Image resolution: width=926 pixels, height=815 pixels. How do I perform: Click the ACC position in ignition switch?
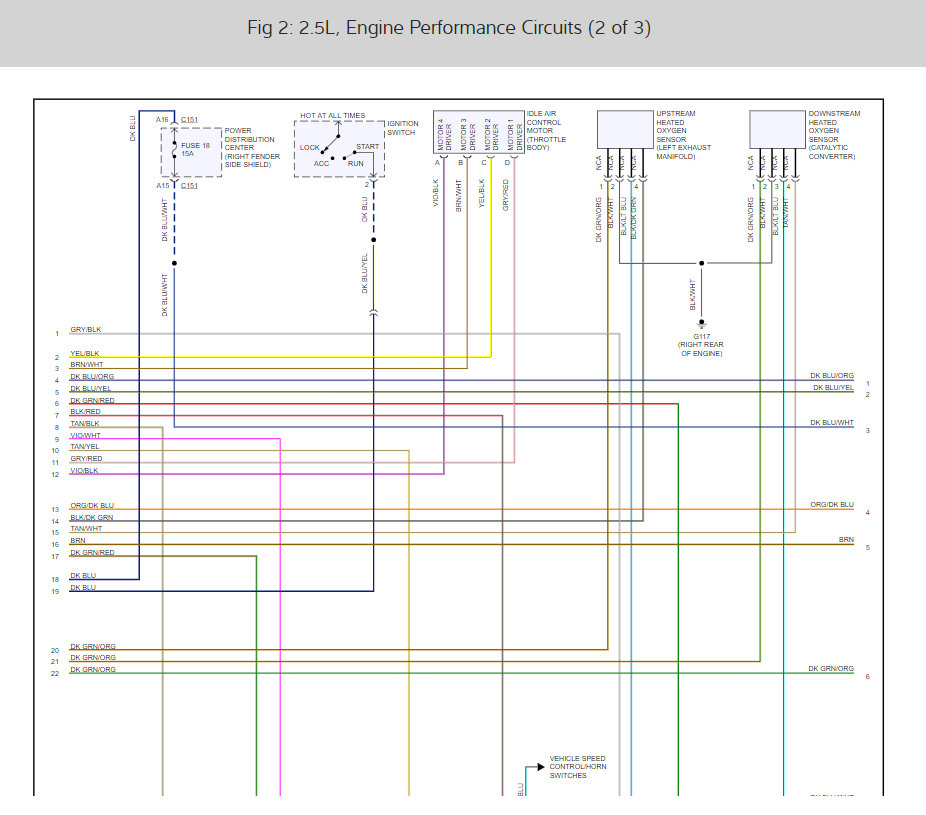[x=321, y=164]
